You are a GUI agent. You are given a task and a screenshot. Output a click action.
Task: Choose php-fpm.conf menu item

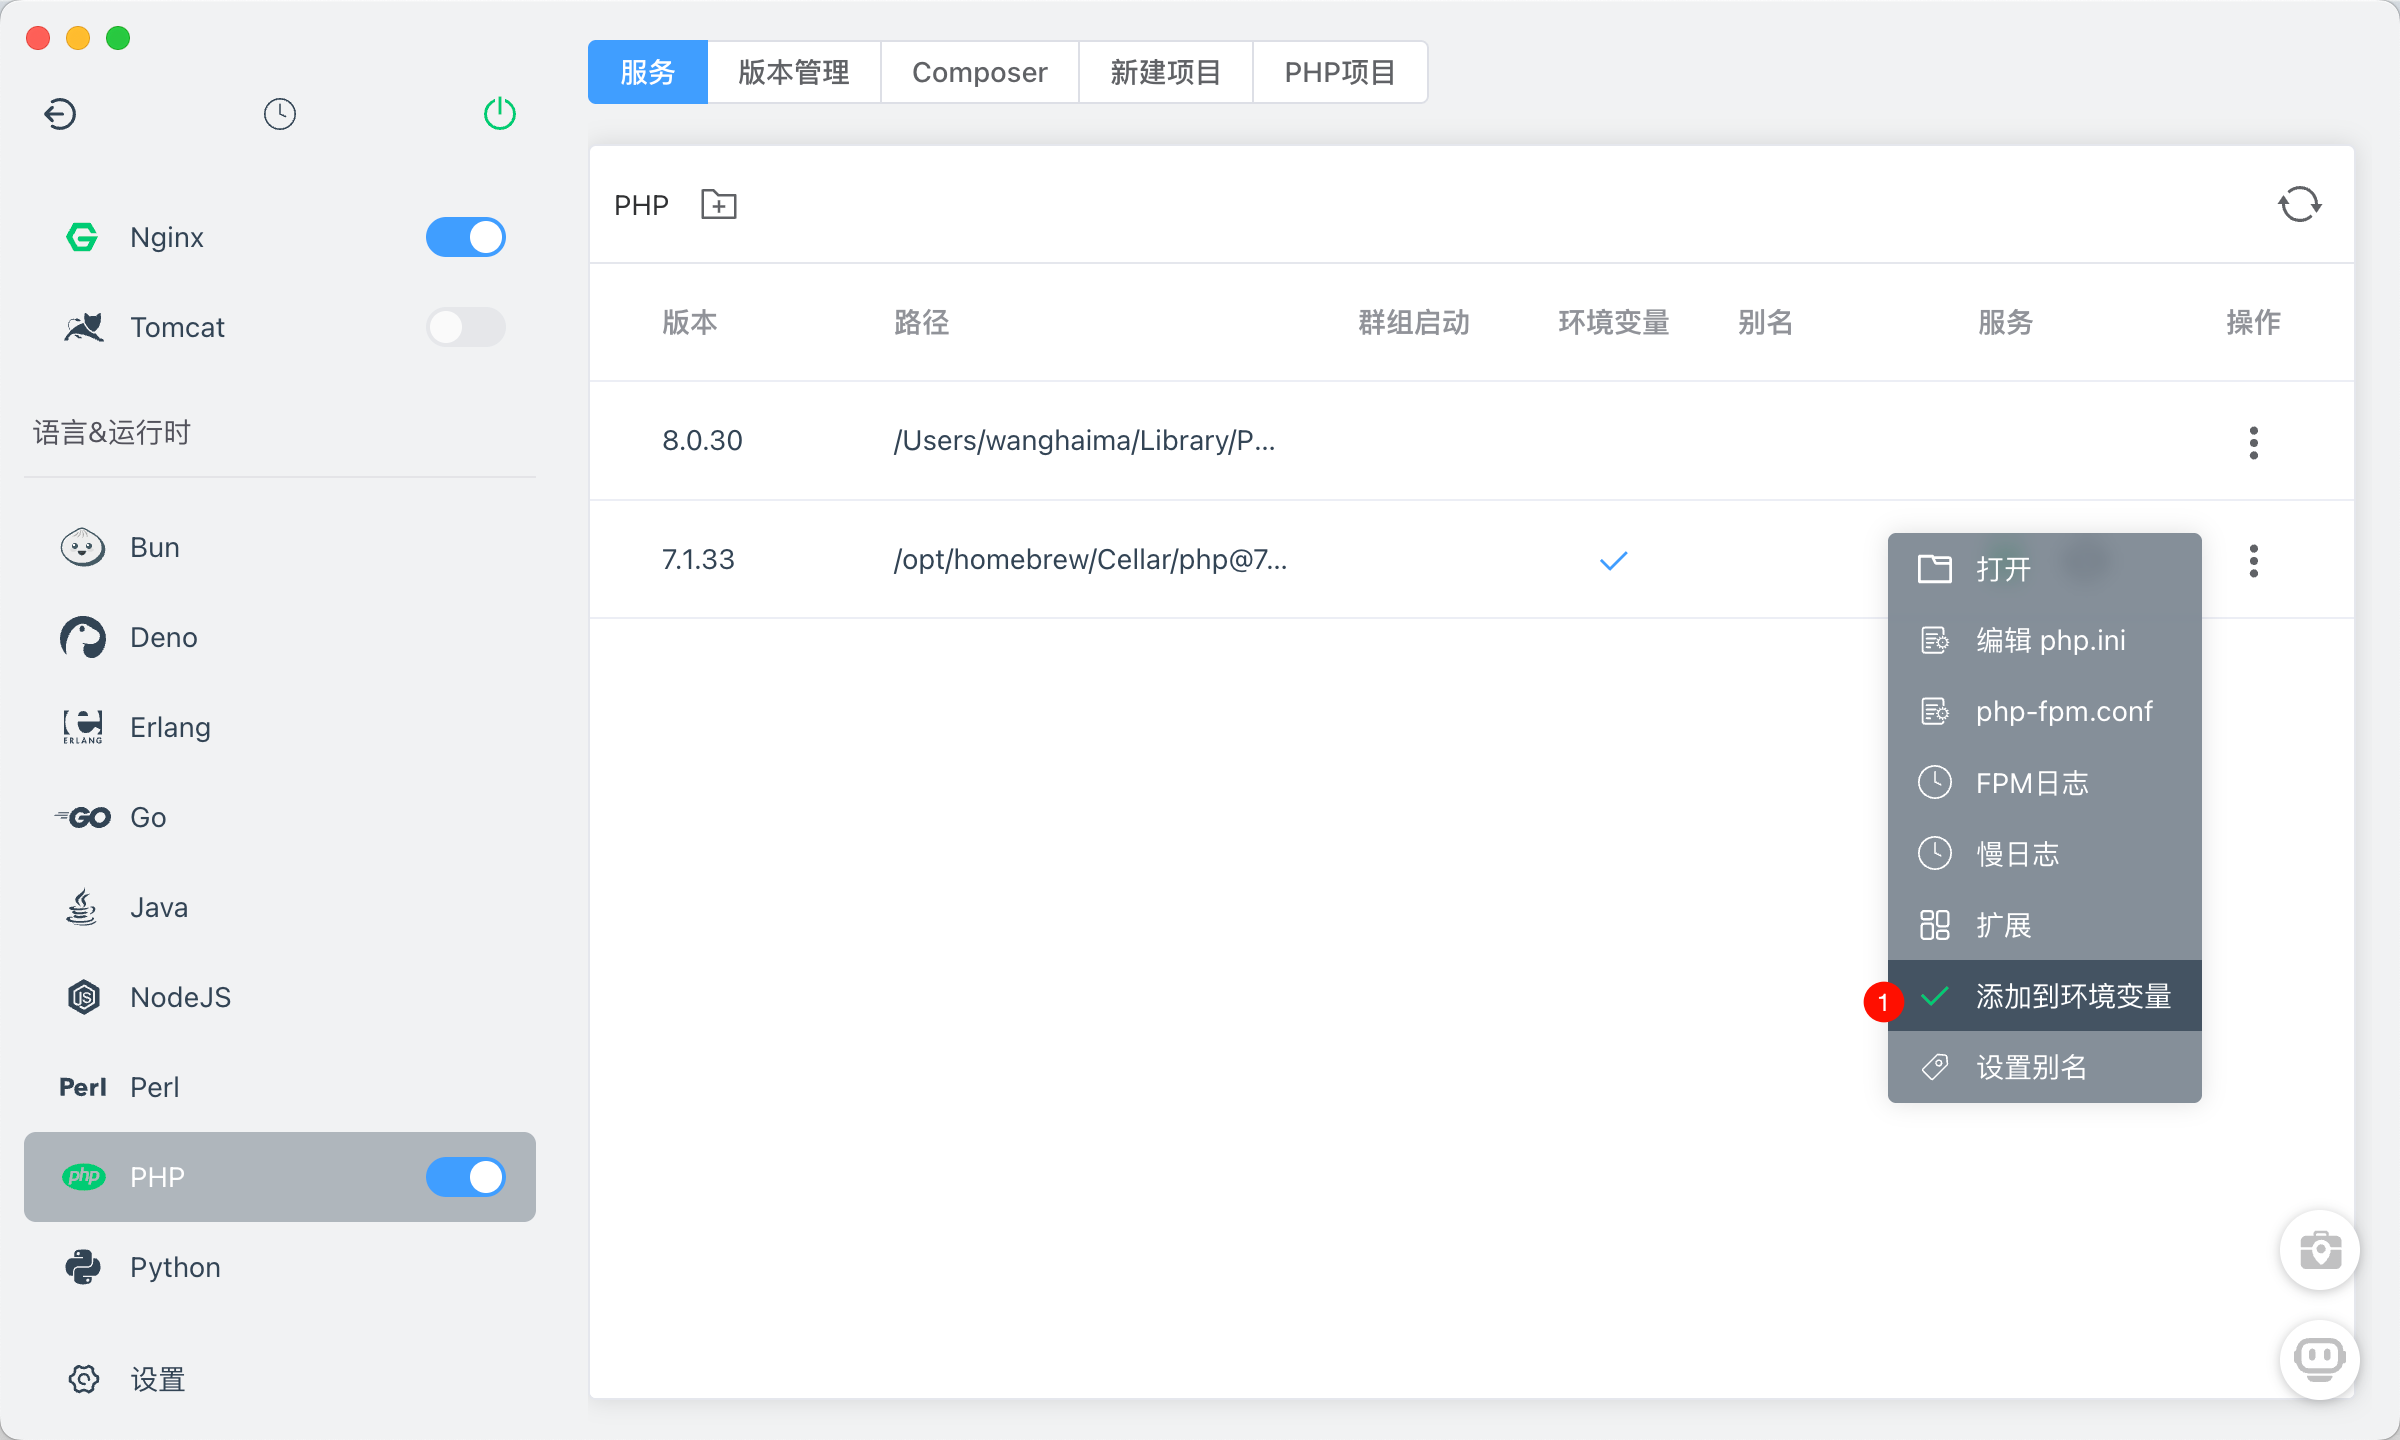click(x=2044, y=711)
